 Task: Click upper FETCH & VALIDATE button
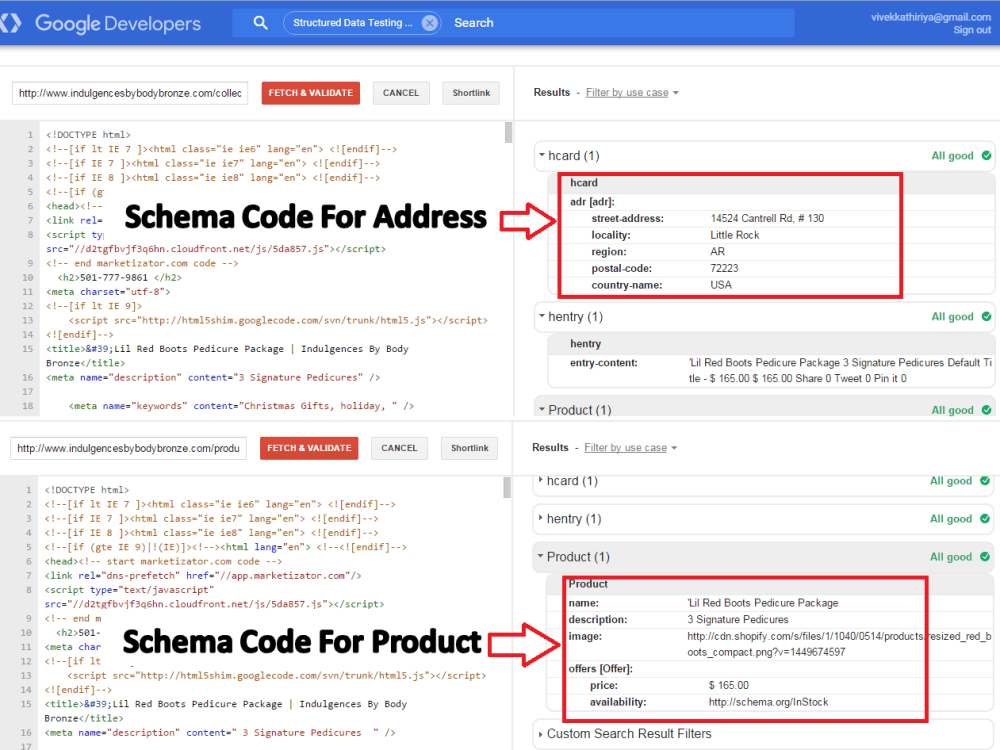point(311,93)
